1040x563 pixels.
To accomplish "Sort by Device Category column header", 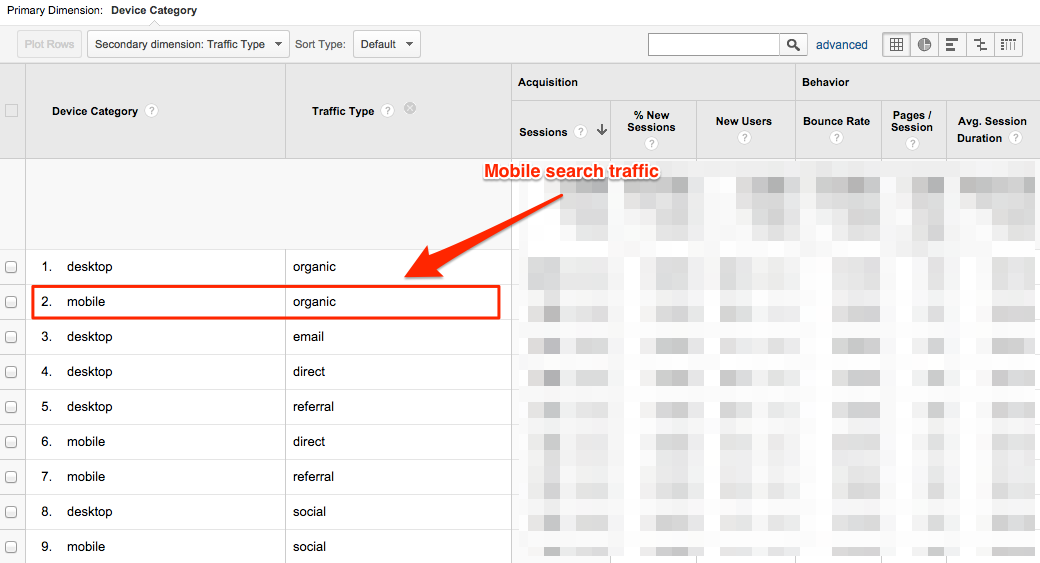I will pos(95,111).
